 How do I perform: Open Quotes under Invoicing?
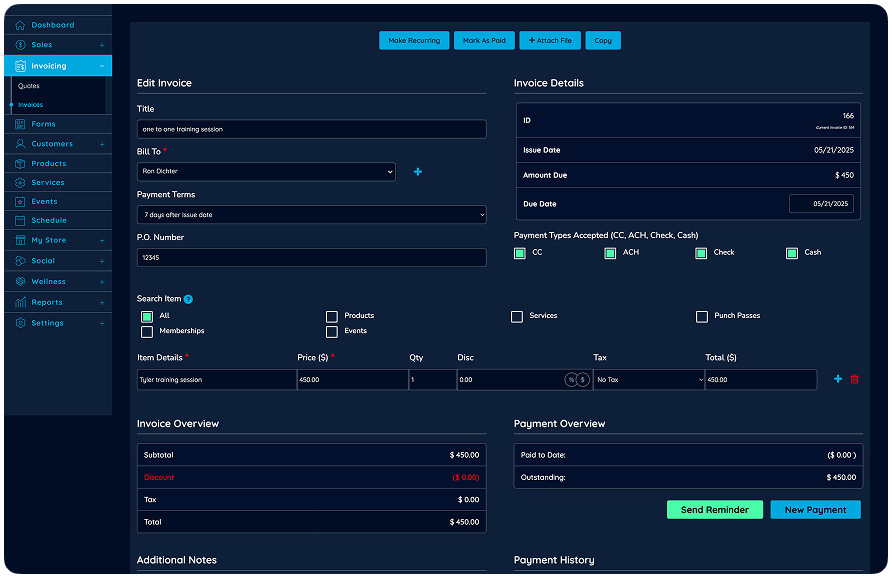coord(28,86)
